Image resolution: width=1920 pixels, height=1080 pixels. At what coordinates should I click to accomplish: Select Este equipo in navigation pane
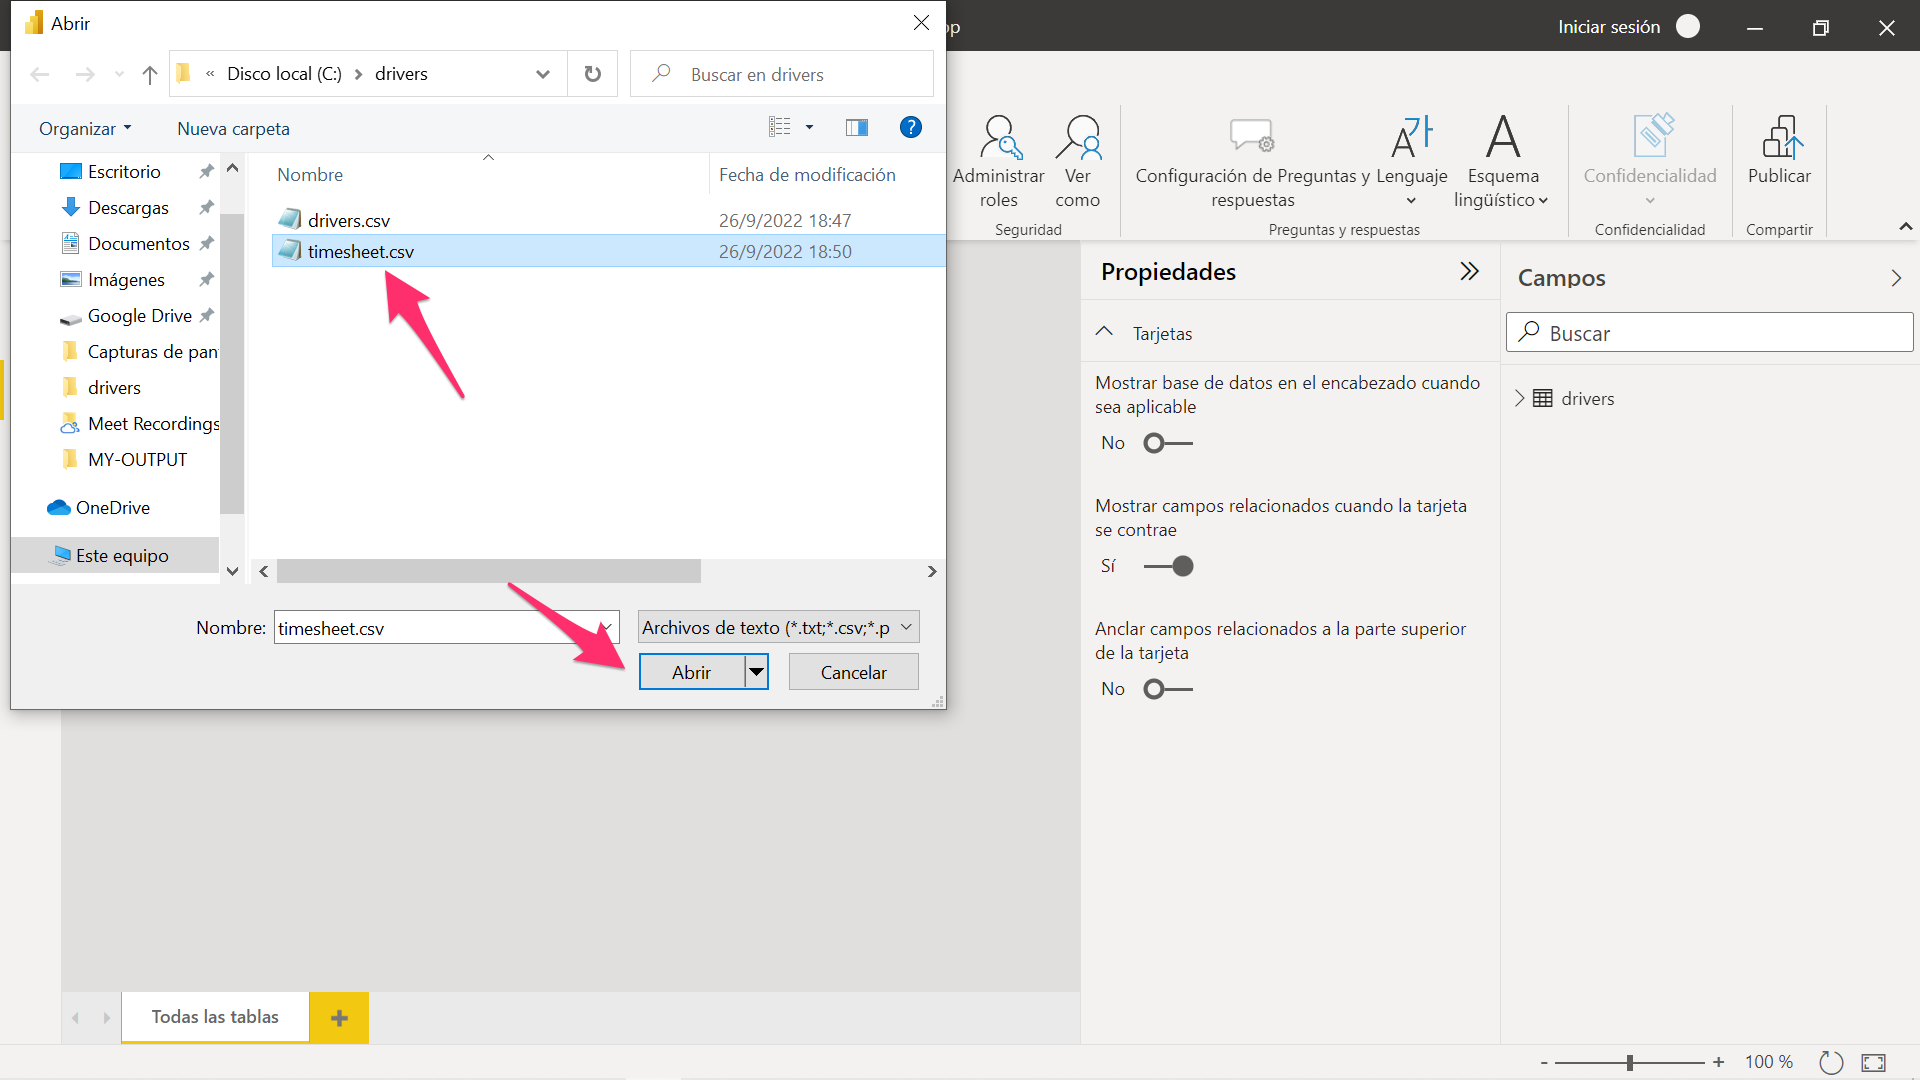[122, 555]
